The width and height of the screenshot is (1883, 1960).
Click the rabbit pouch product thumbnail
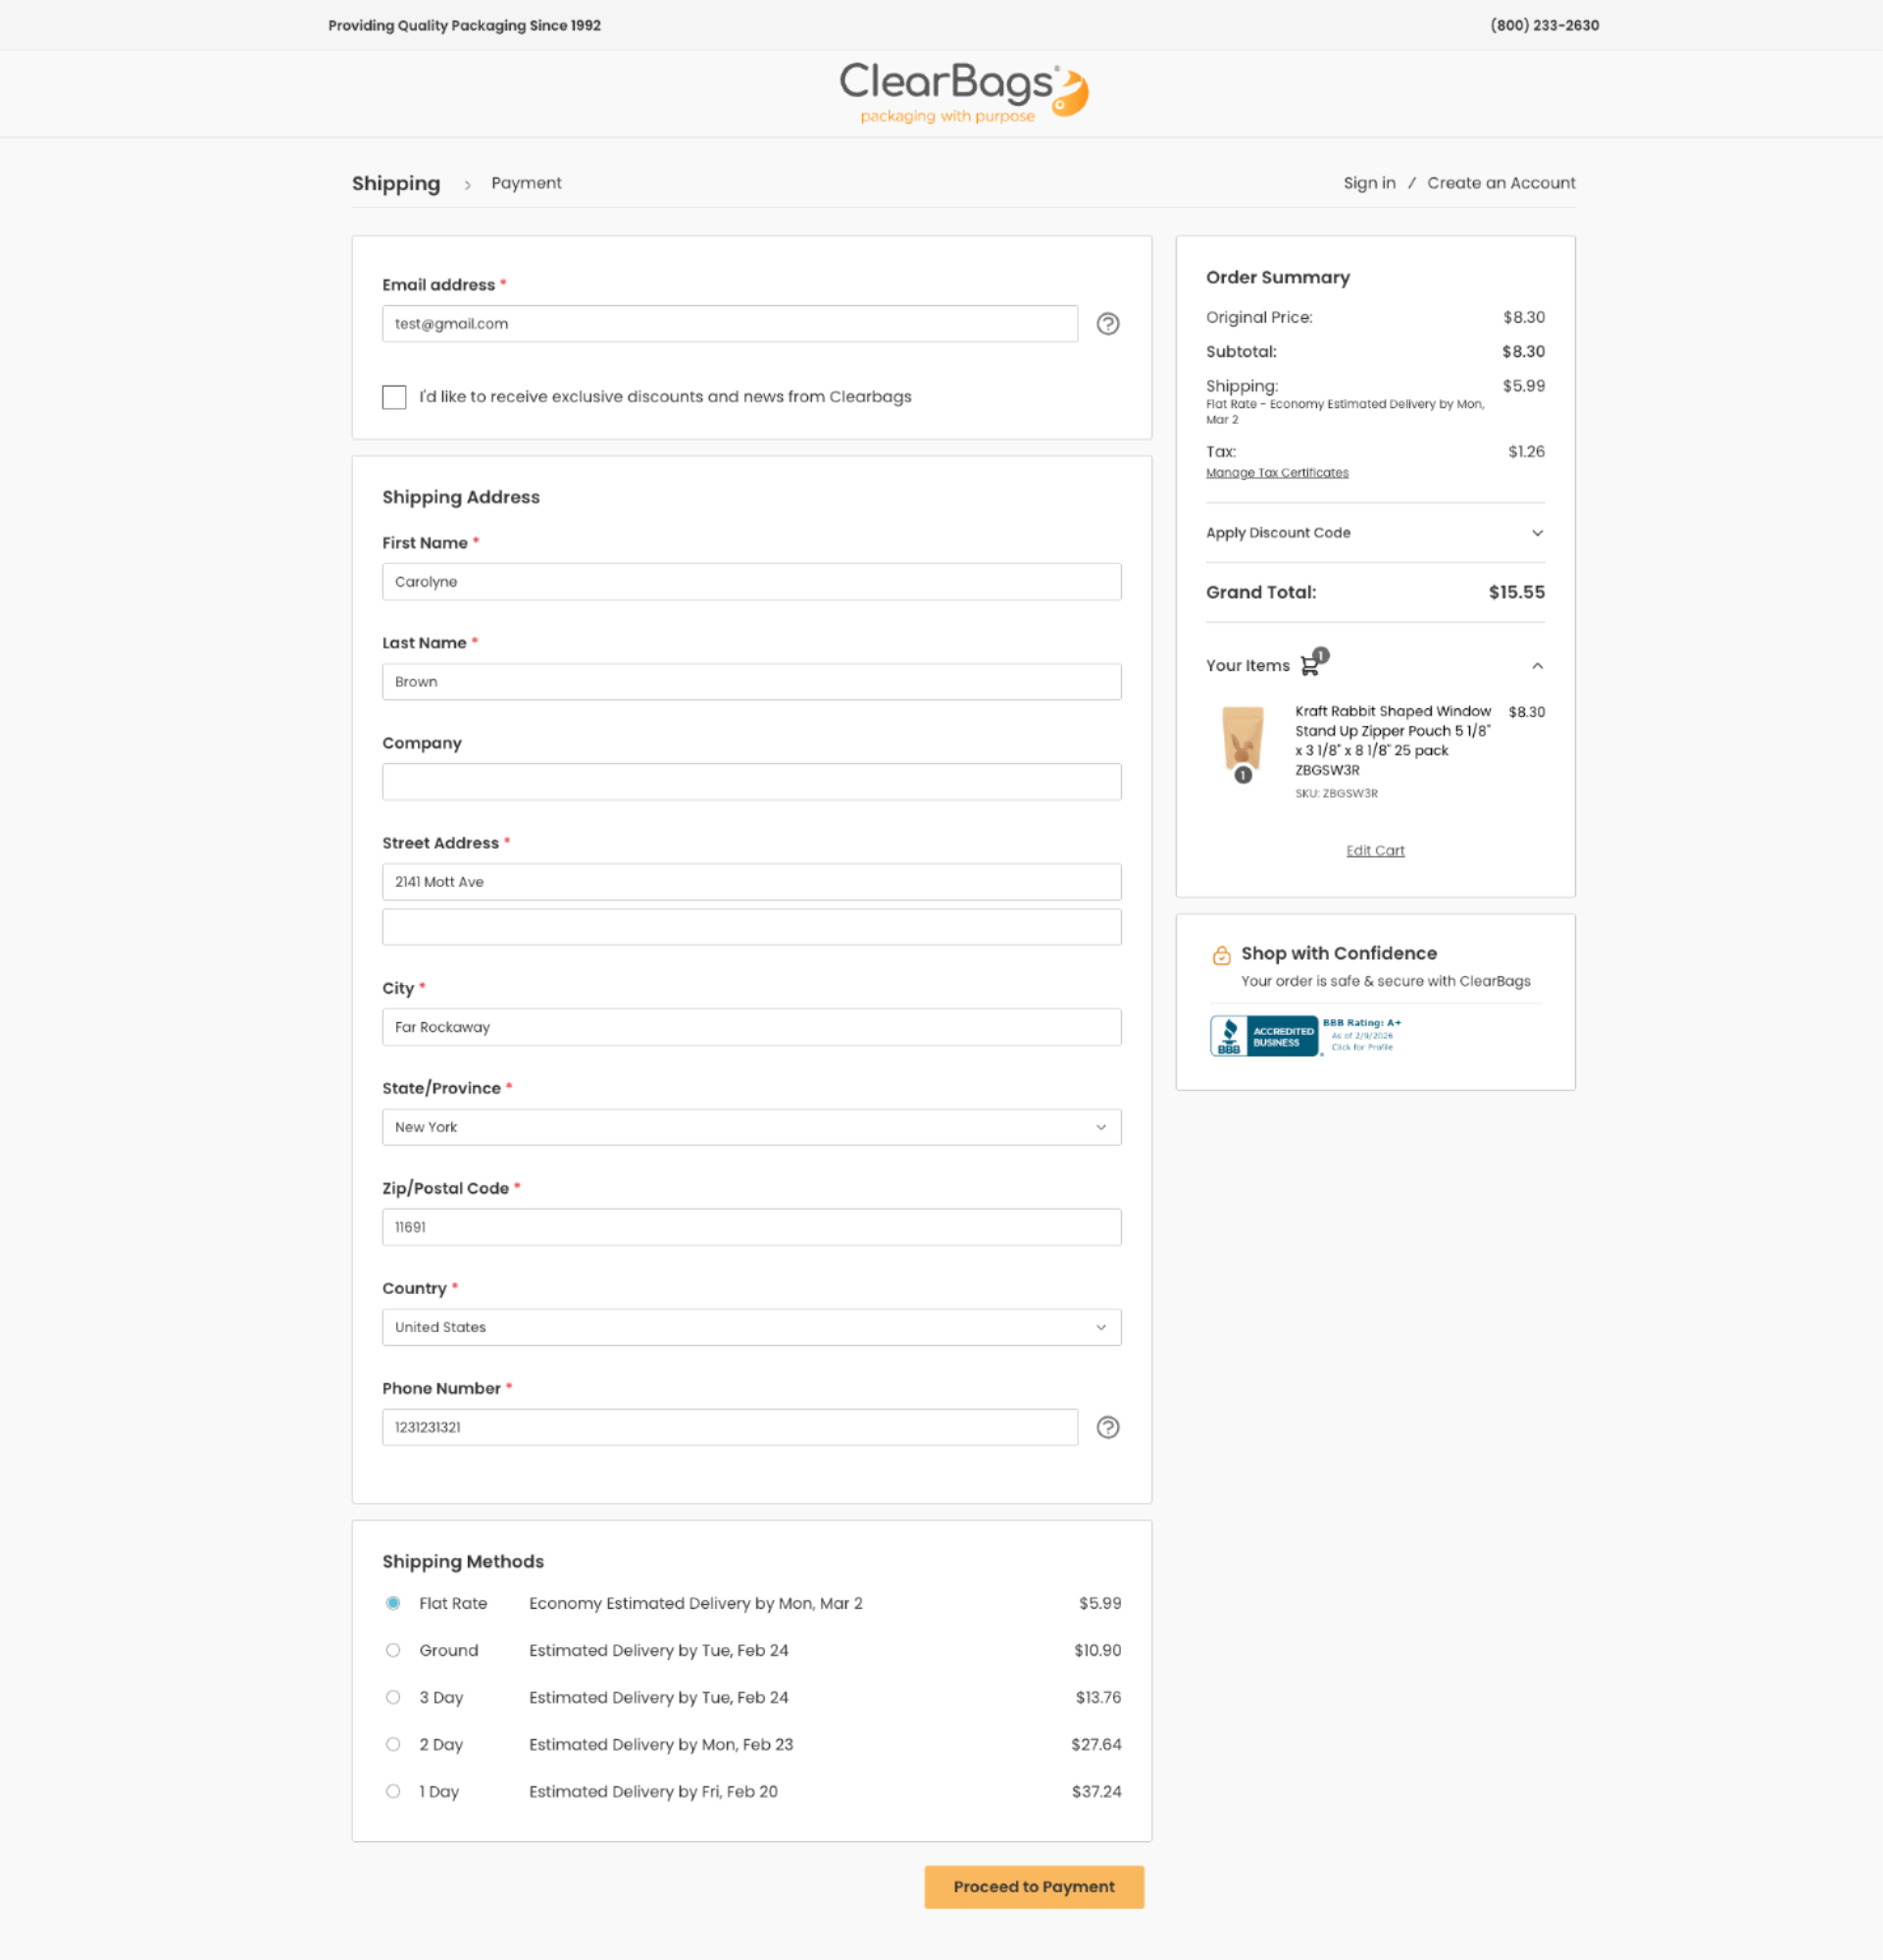[1242, 740]
